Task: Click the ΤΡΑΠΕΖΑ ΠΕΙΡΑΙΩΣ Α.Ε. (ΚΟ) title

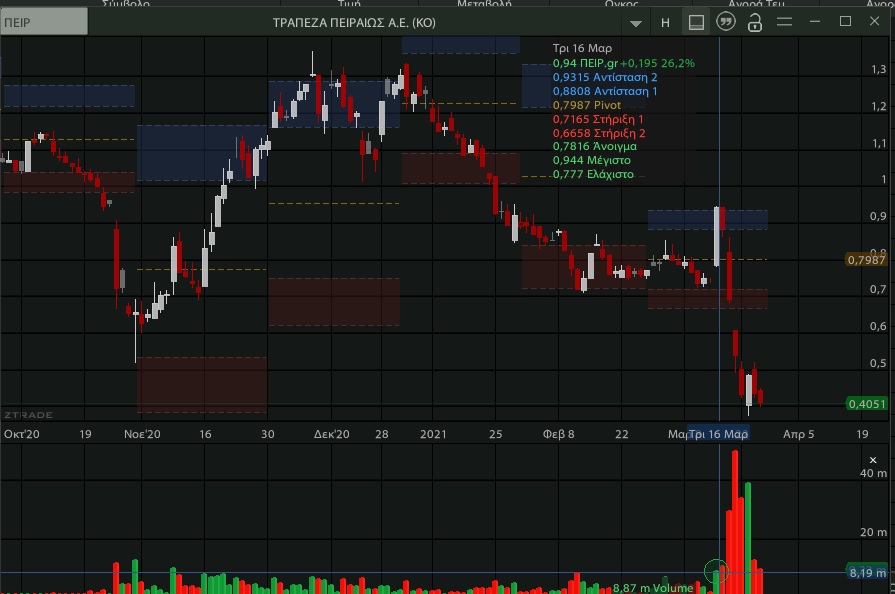Action: (x=354, y=23)
